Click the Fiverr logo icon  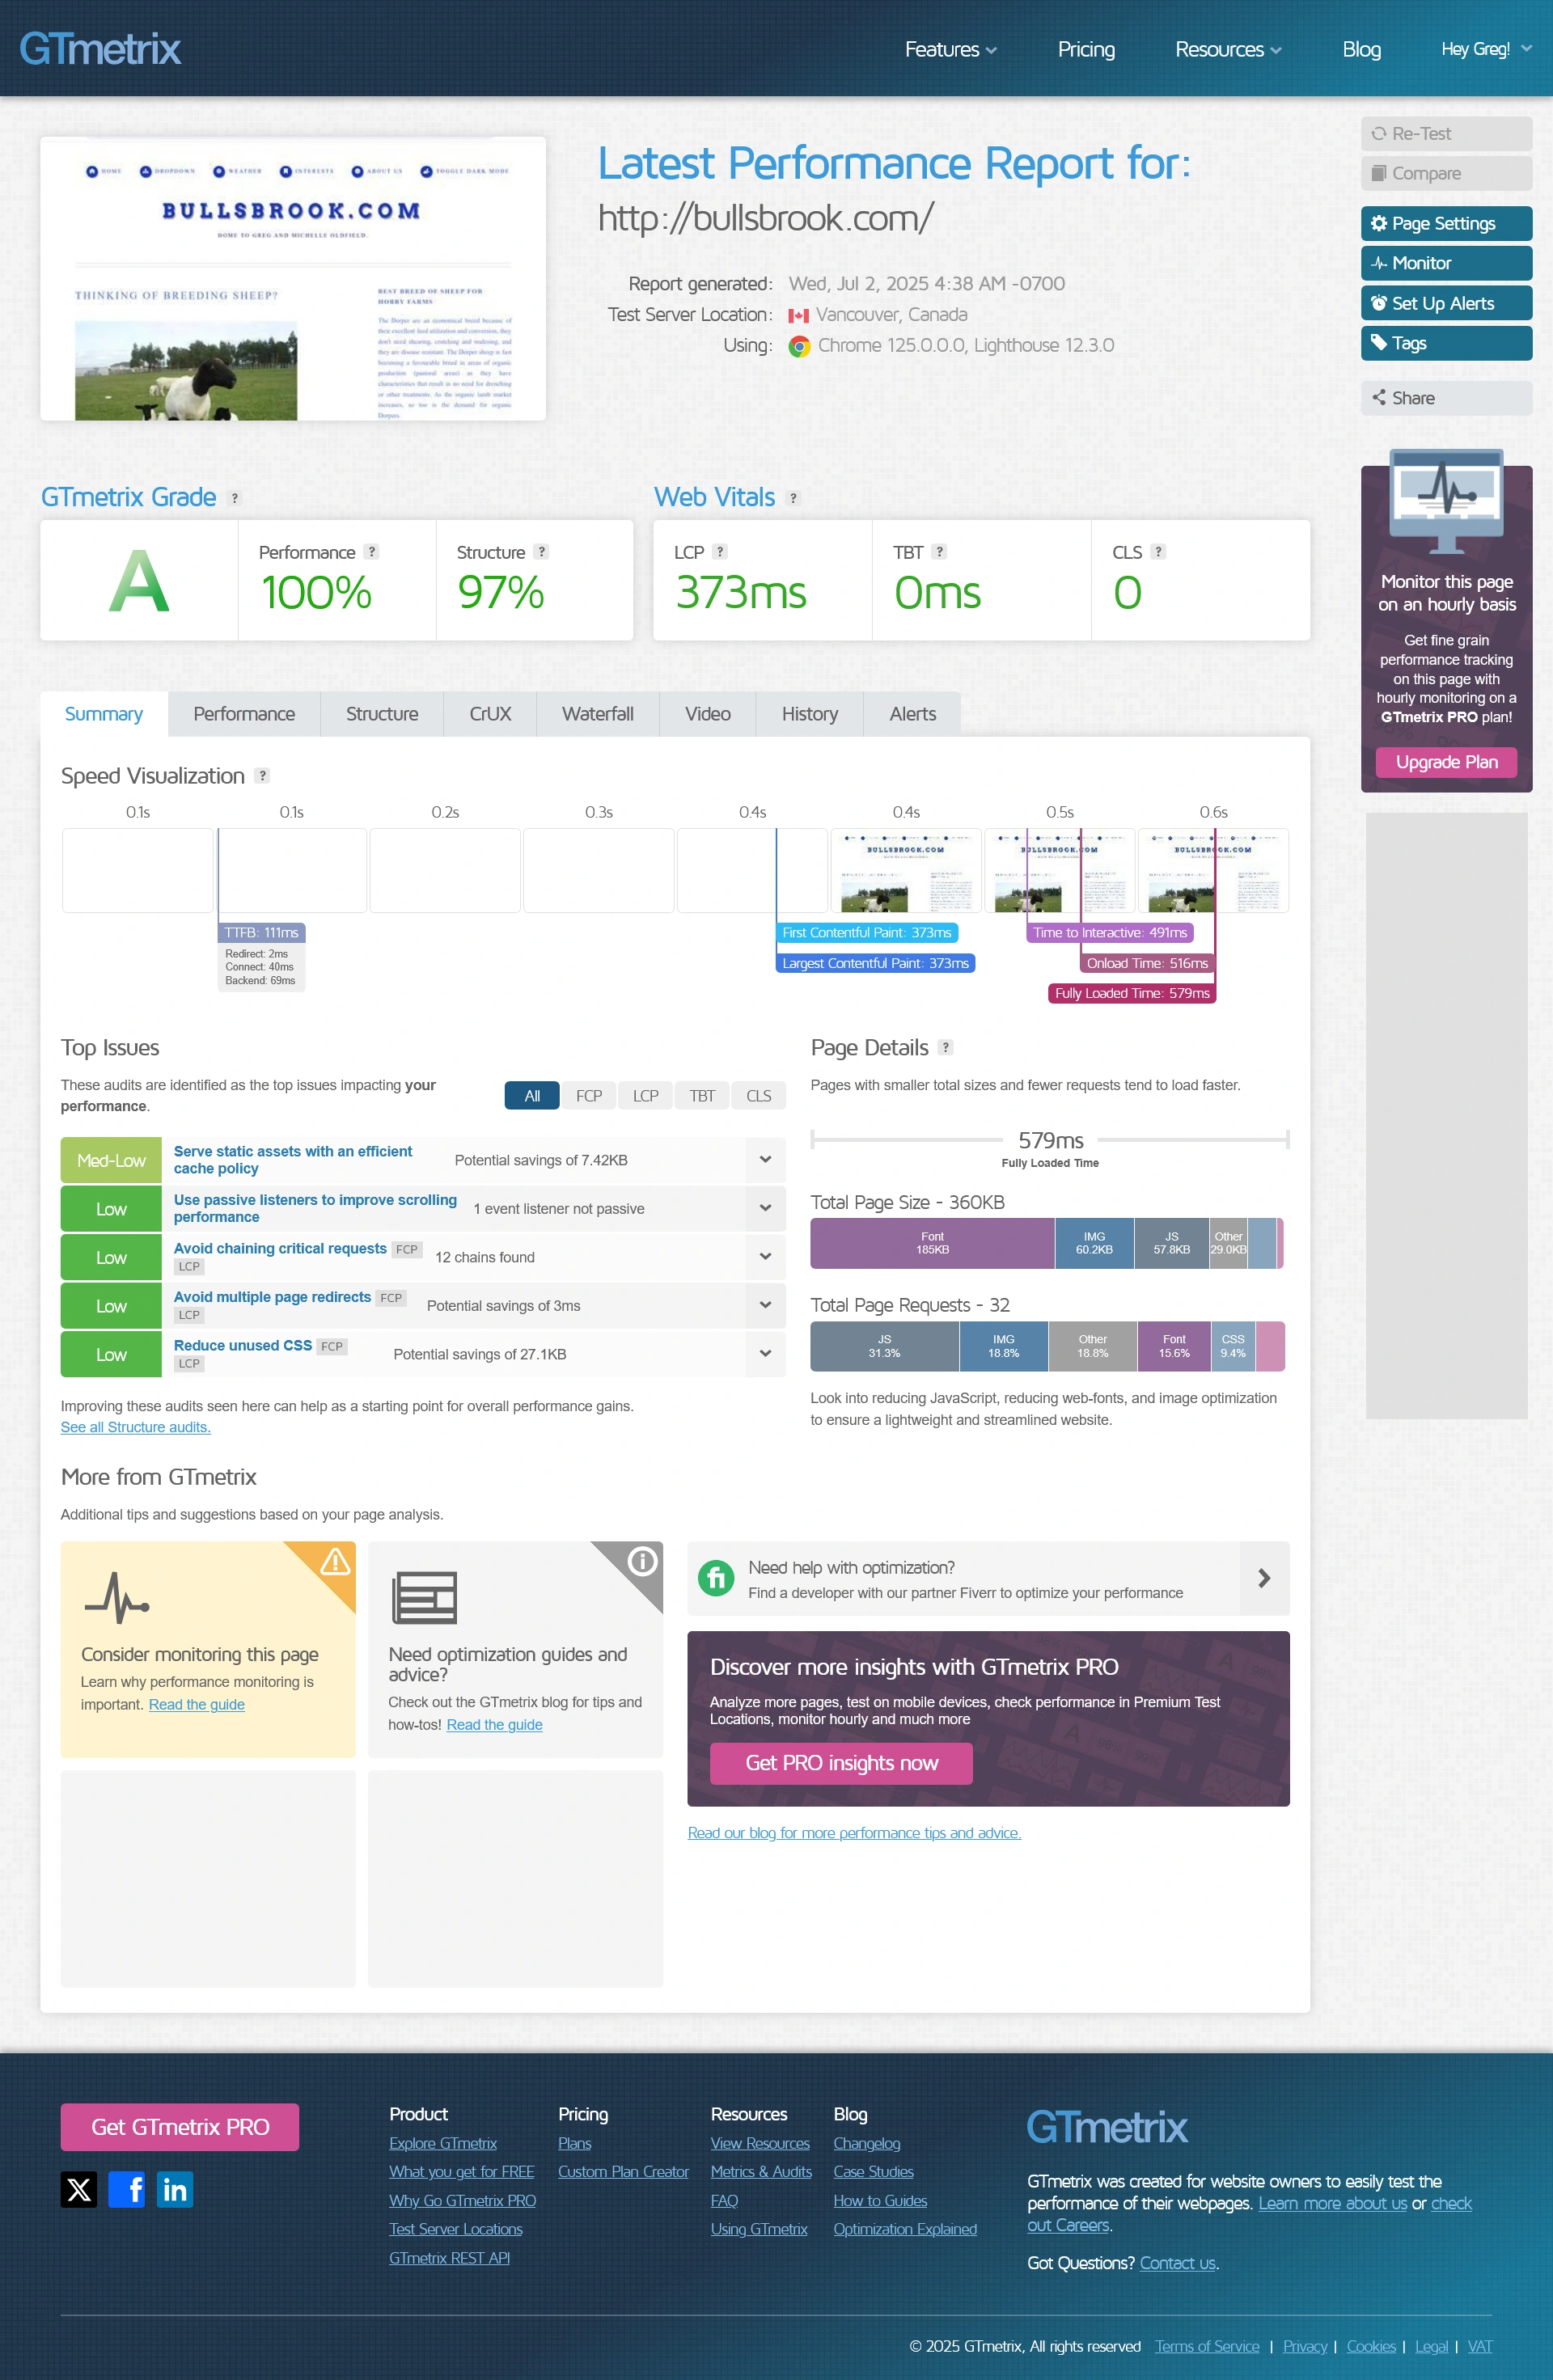tap(716, 1578)
